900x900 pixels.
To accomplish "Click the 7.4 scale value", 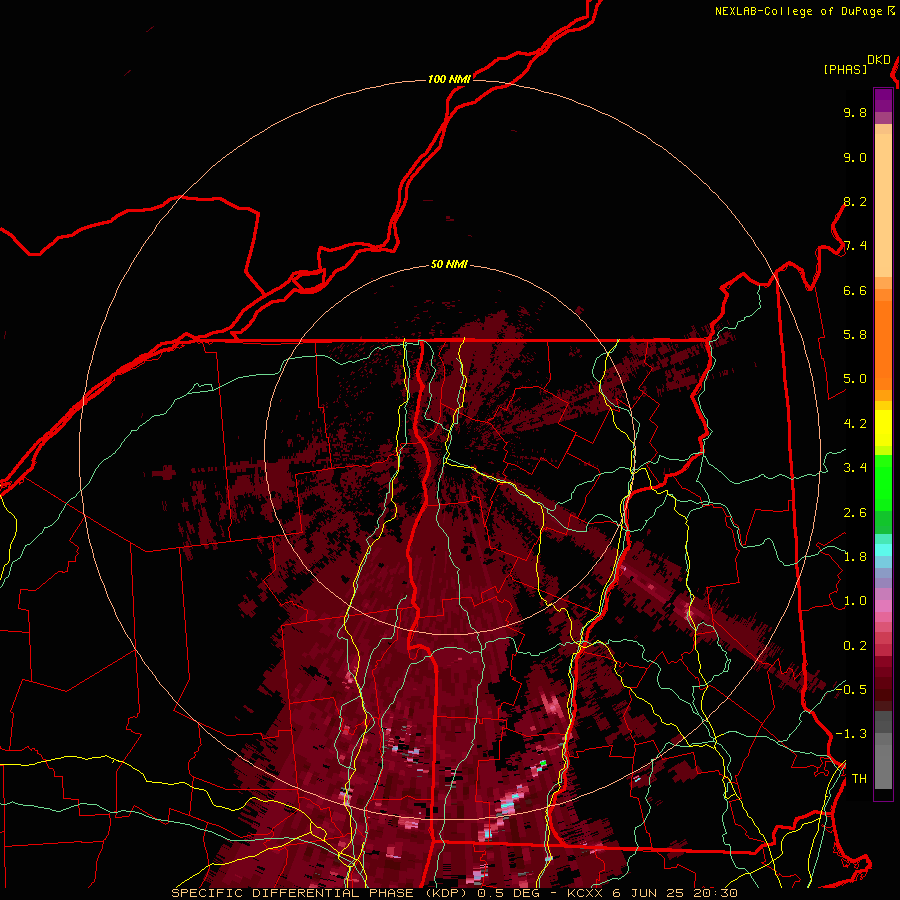I will coord(855,246).
